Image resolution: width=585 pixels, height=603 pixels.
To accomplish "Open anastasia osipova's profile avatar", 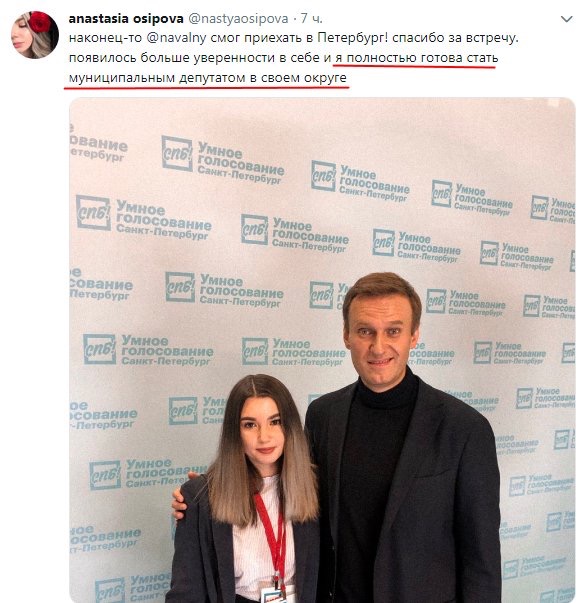I will 35,35.
